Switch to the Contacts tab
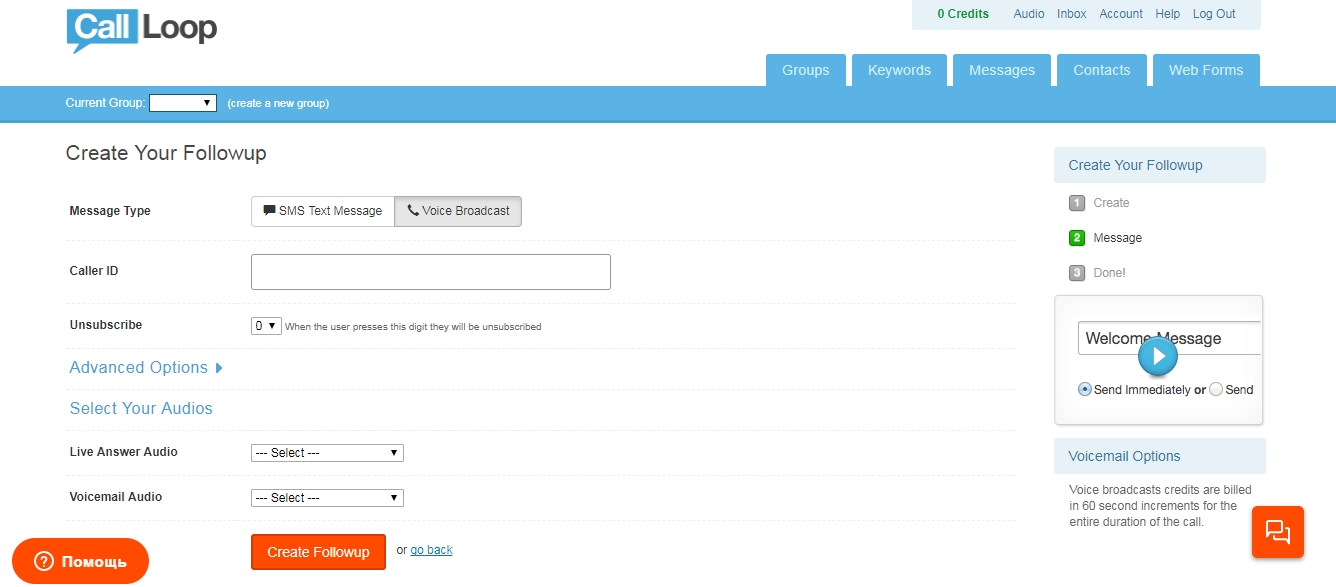This screenshot has height=587, width=1336. [1102, 70]
